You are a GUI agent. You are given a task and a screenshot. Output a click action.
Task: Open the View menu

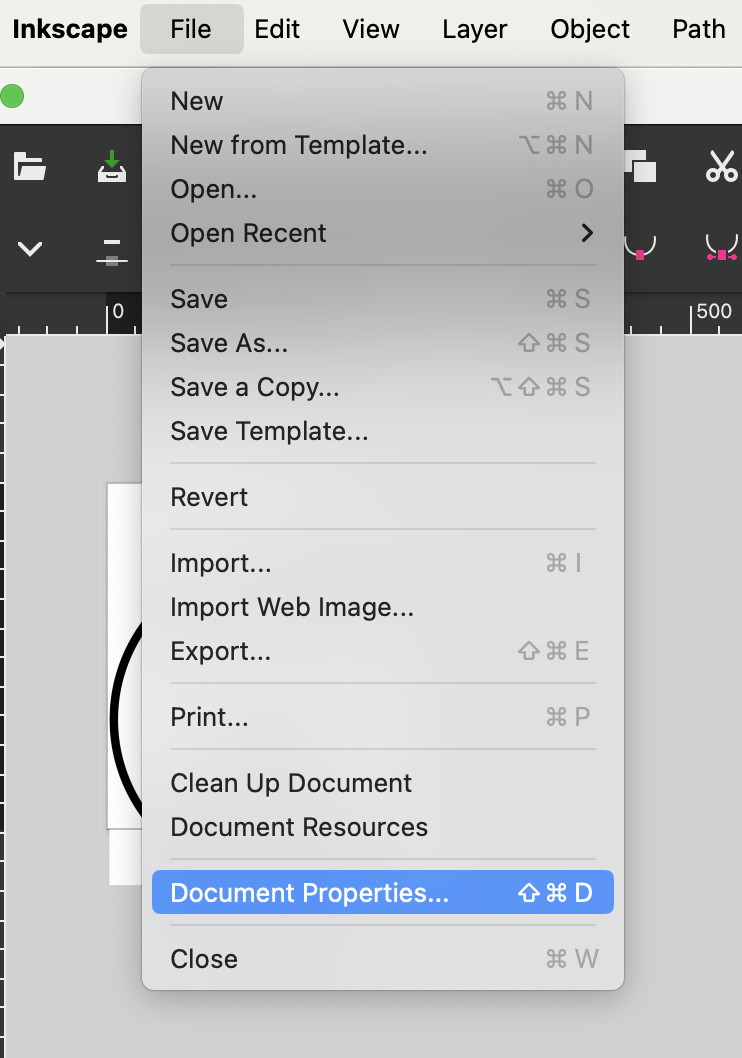(371, 29)
